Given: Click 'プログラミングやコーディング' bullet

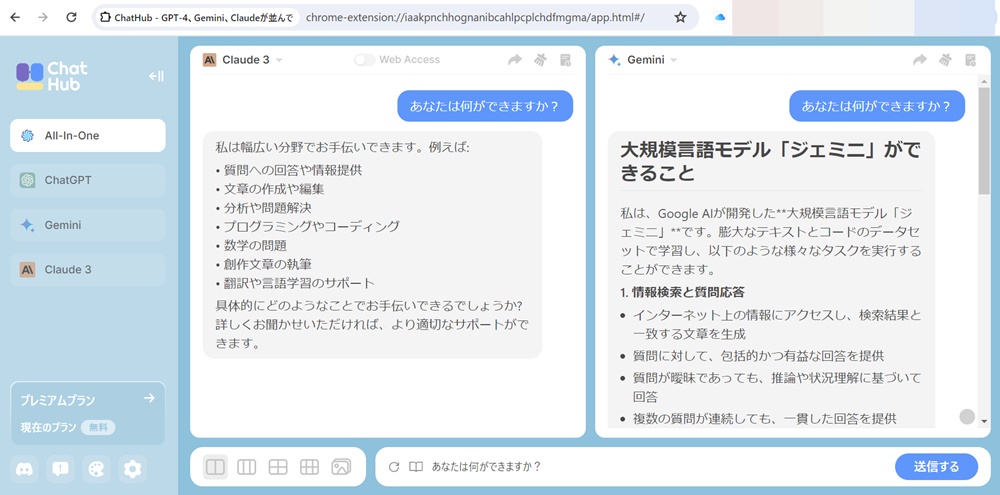Looking at the screenshot, I should 312,226.
